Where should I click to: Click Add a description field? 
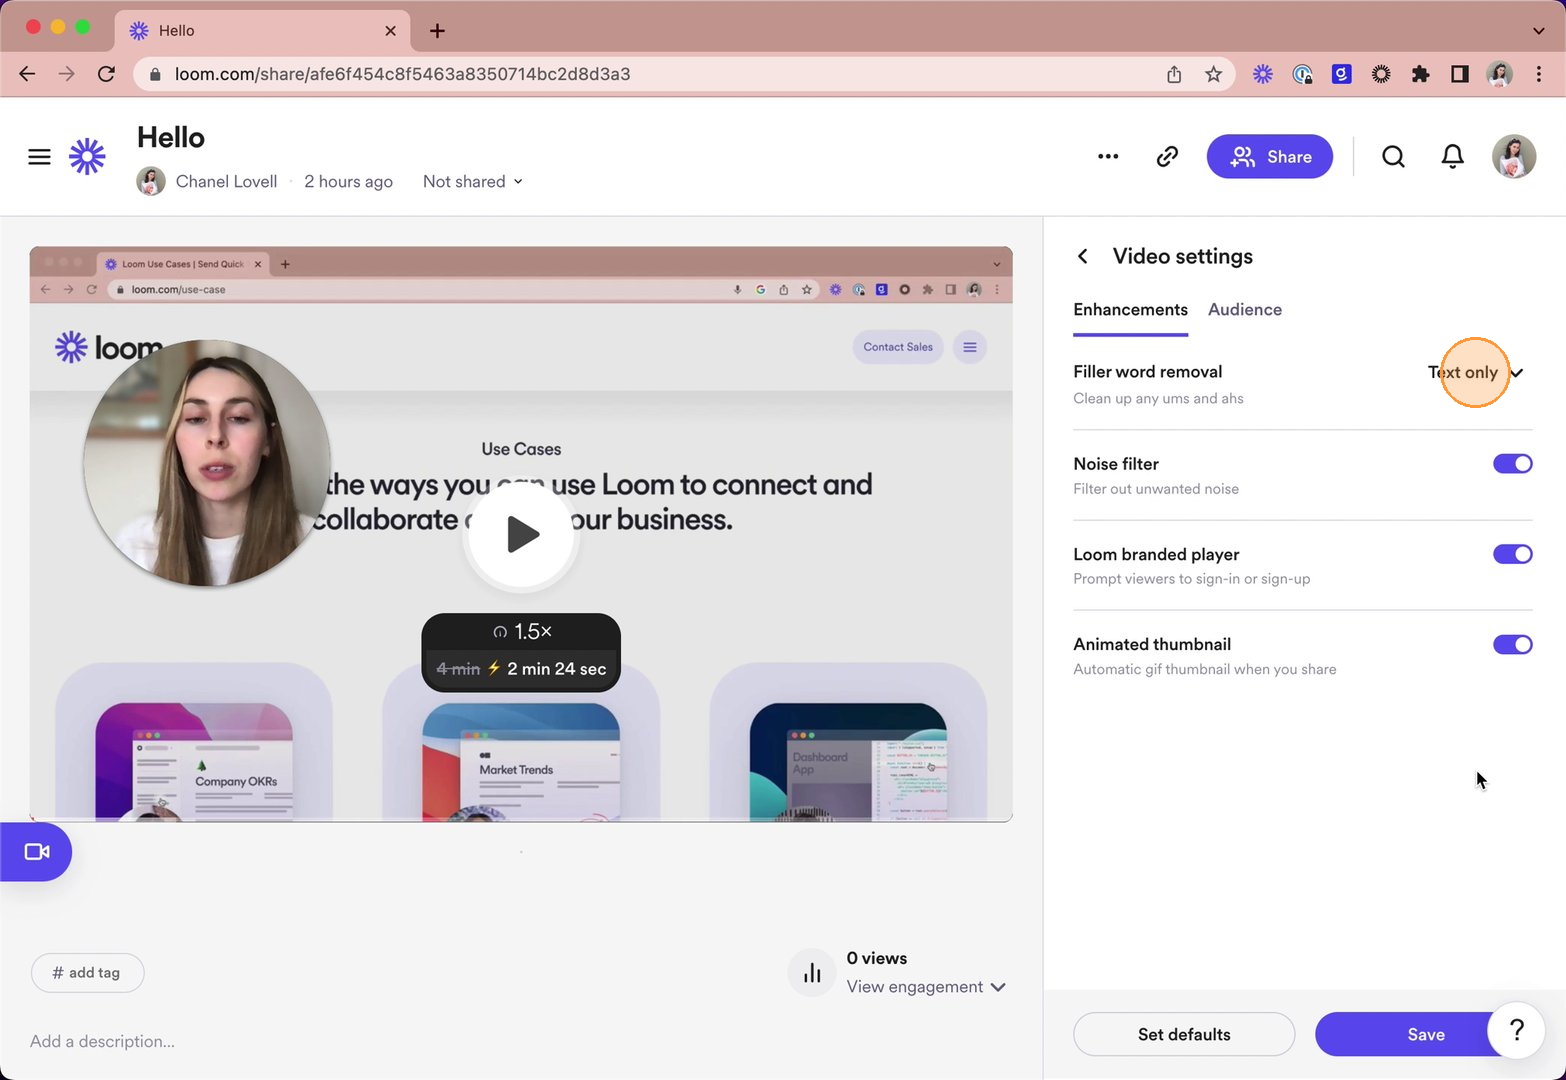tap(102, 1041)
